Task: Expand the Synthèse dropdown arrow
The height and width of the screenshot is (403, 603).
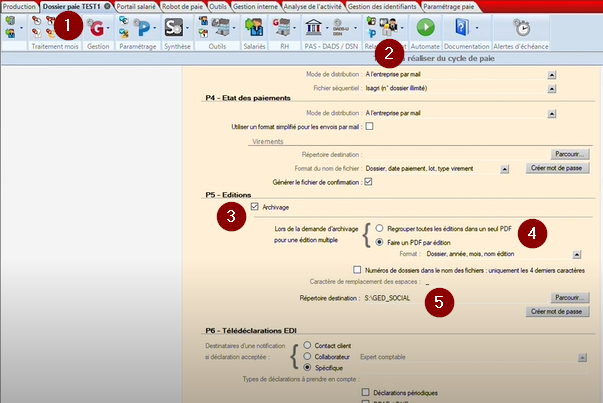Action: point(187,28)
